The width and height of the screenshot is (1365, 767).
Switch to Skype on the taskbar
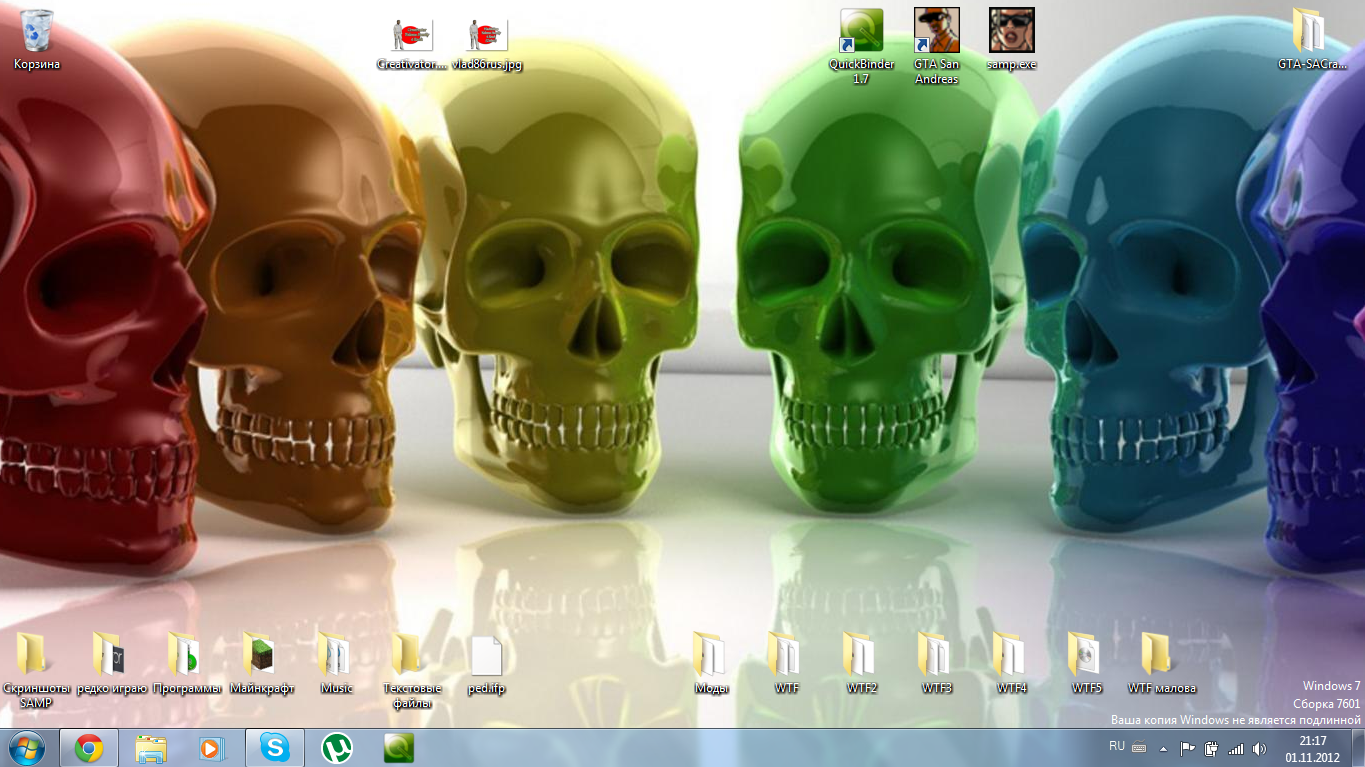(275, 748)
